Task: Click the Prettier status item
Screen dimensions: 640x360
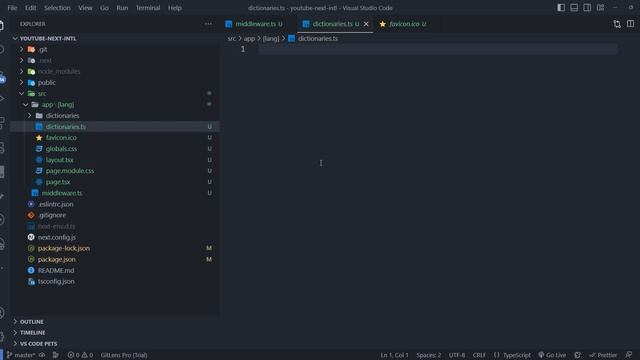Action: [x=603, y=355]
